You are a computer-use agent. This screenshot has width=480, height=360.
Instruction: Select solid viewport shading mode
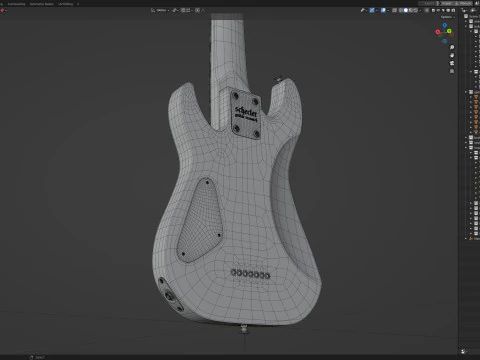(x=406, y=10)
